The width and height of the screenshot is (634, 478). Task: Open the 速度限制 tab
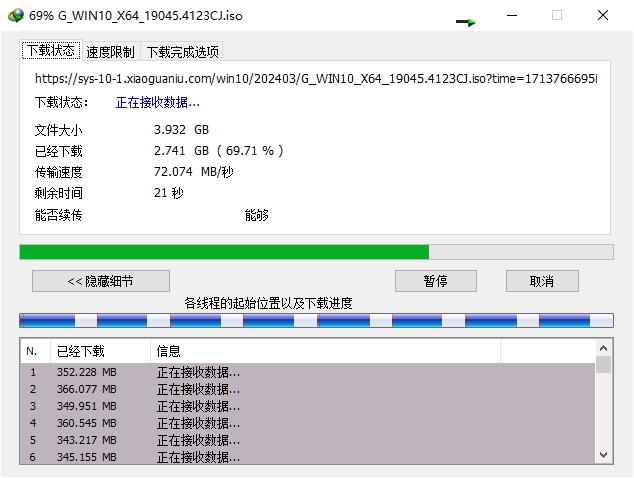pyautogui.click(x=110, y=52)
